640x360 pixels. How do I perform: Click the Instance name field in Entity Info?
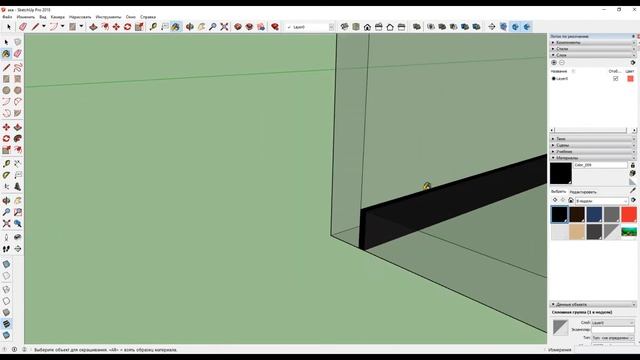613,329
